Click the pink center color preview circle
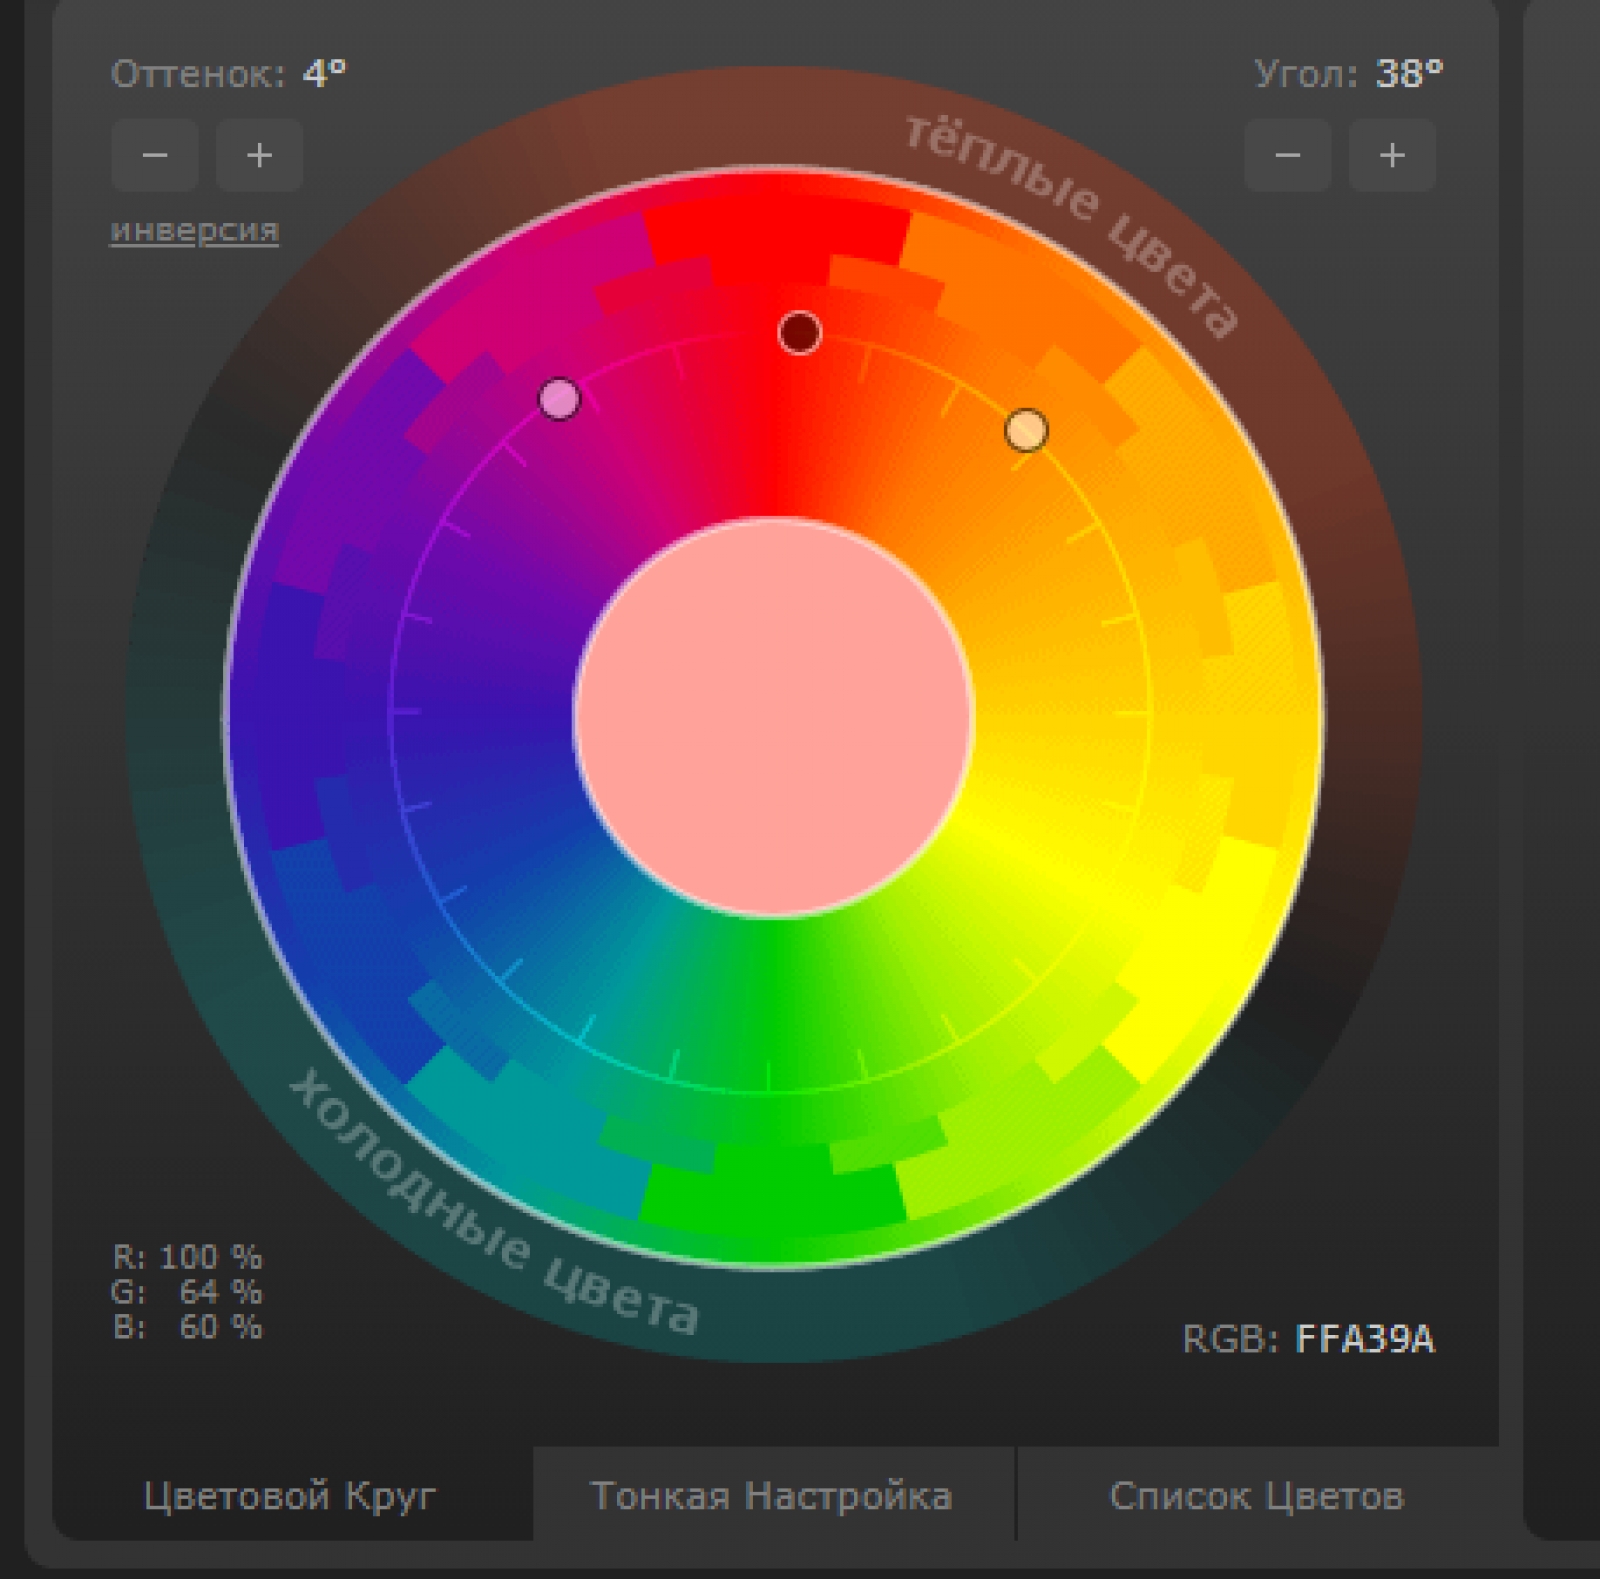 (773, 716)
